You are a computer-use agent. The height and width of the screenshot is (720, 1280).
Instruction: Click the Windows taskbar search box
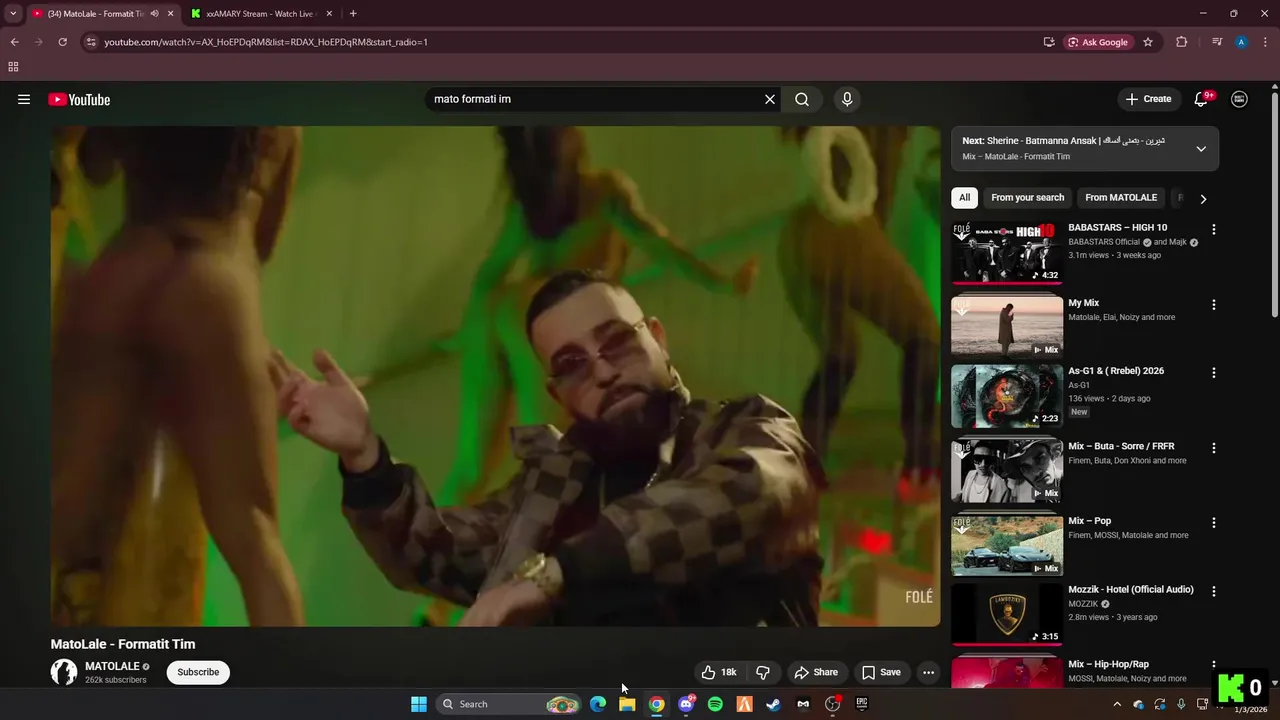(508, 704)
